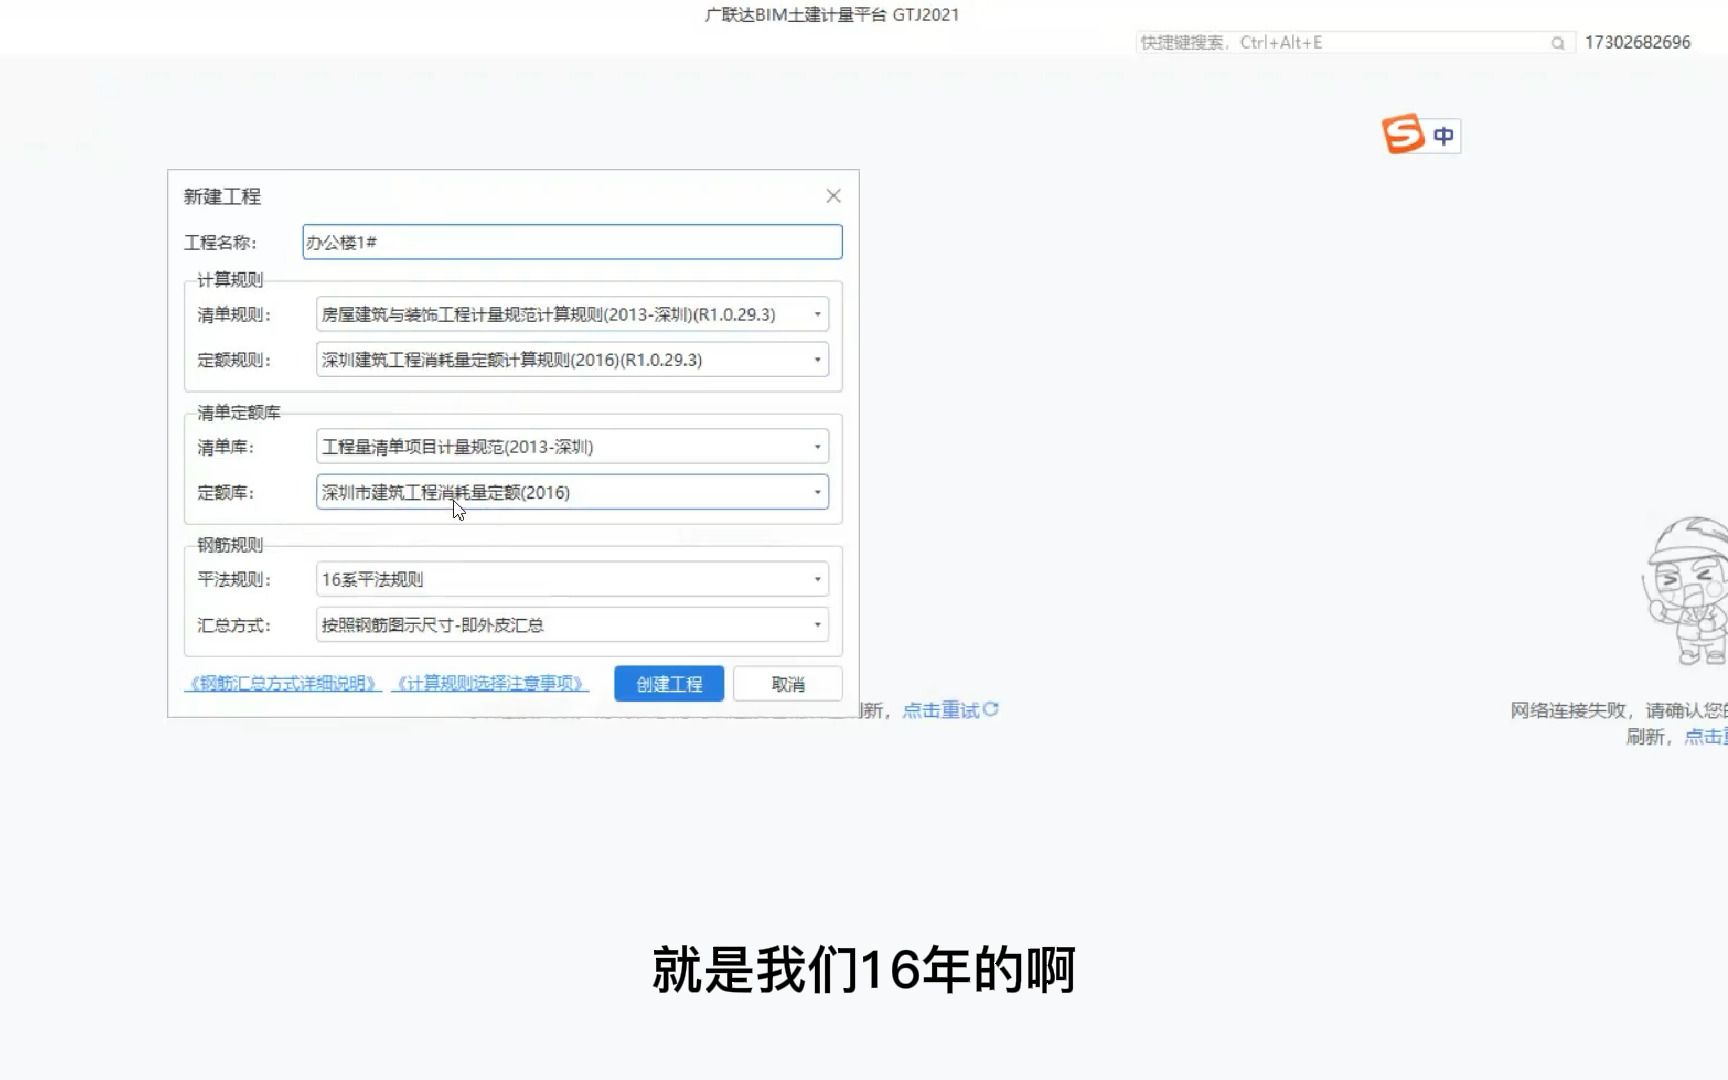The image size is (1728, 1080).
Task: Click account number 17302682696
Action: (x=1637, y=42)
